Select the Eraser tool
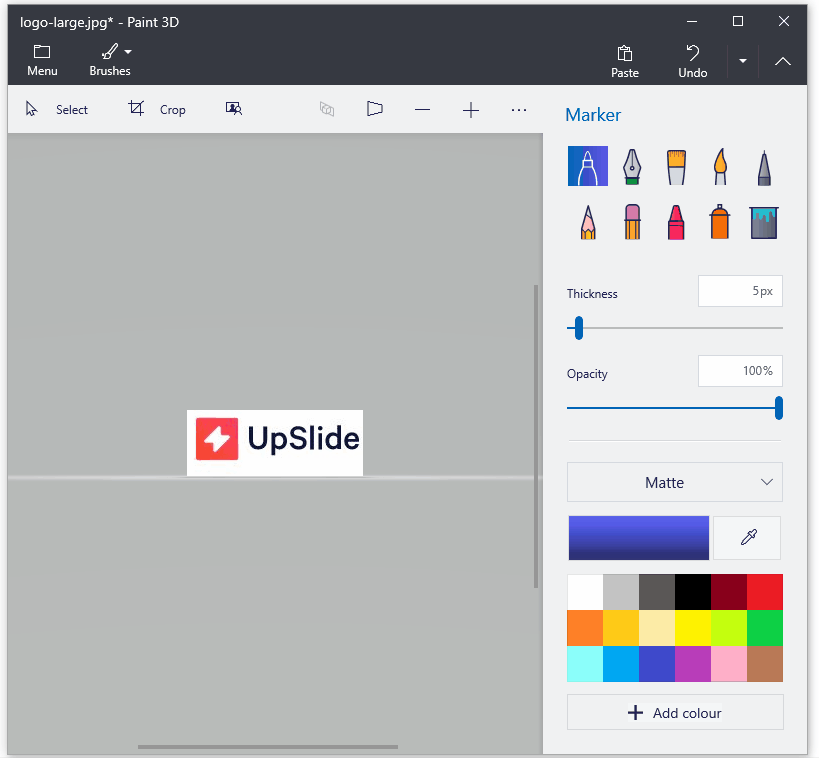This screenshot has height=758, width=819. 632,222
